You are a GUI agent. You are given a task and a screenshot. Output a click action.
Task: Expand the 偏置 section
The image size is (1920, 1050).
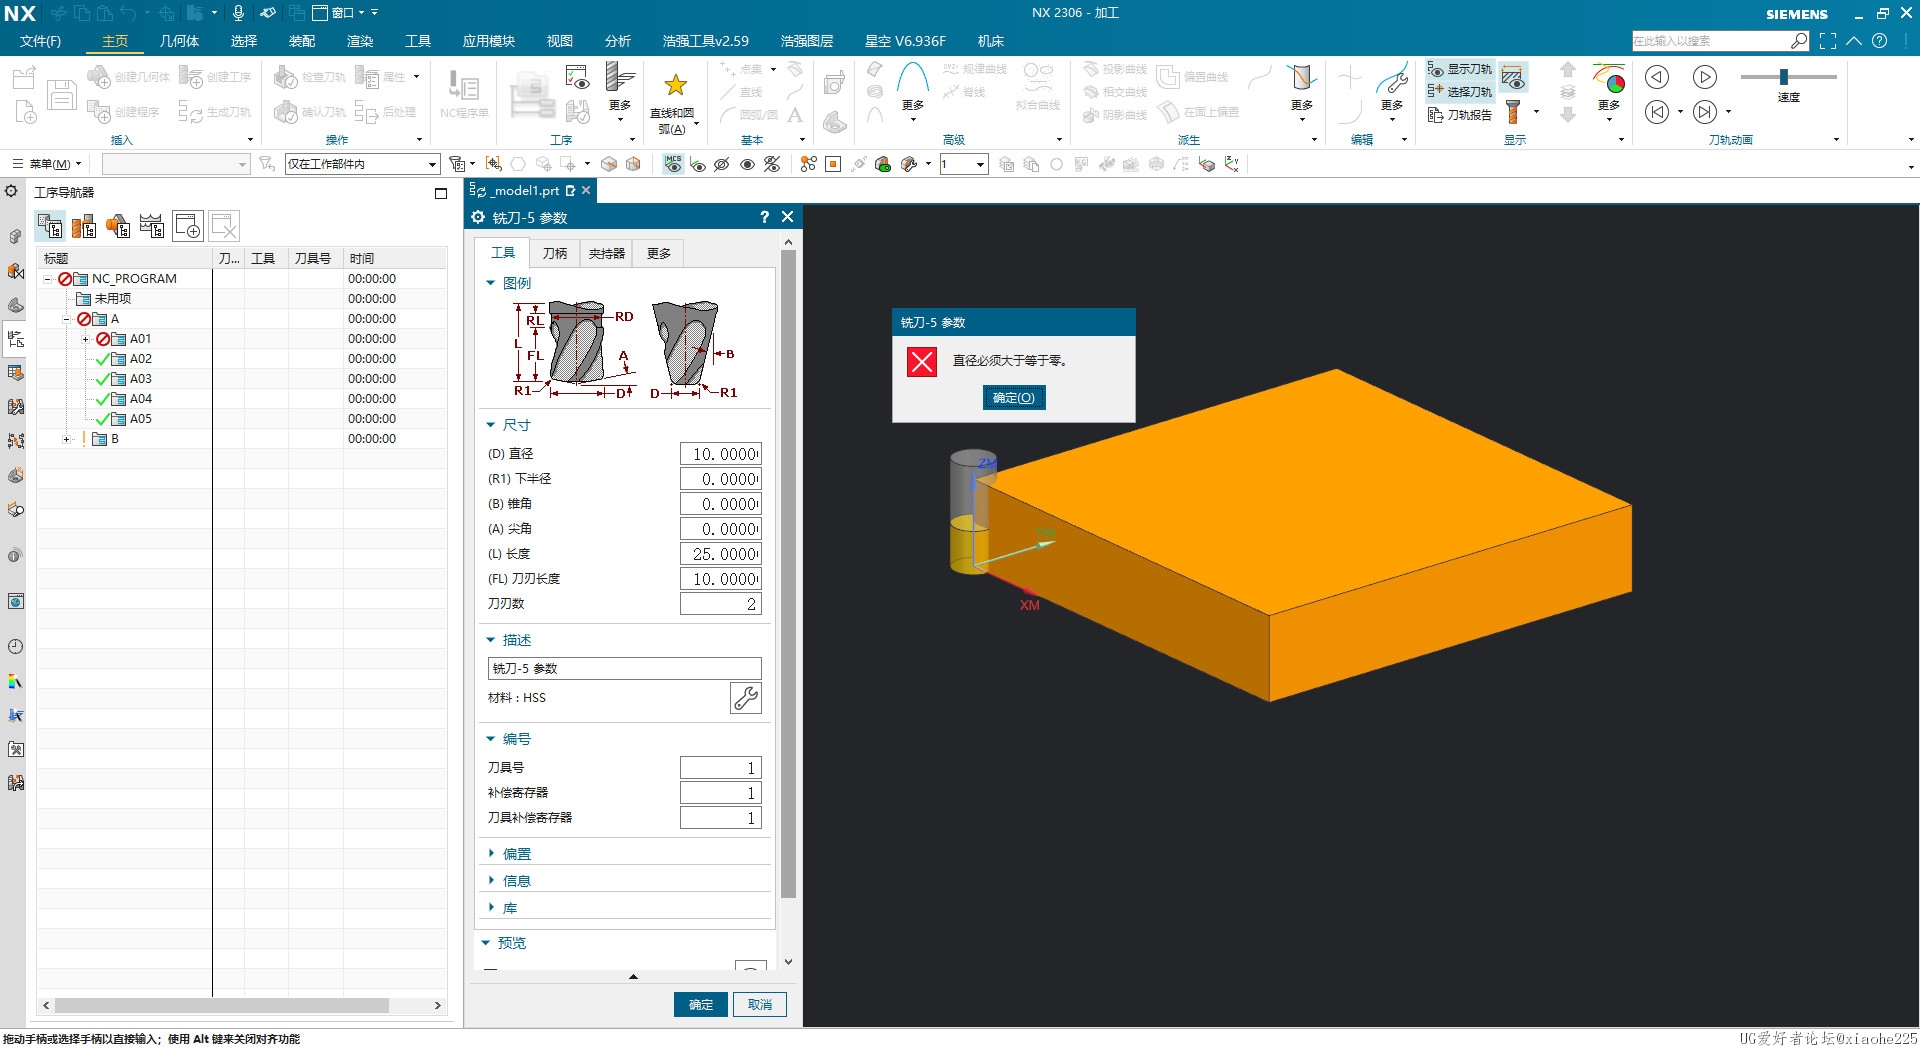491,853
